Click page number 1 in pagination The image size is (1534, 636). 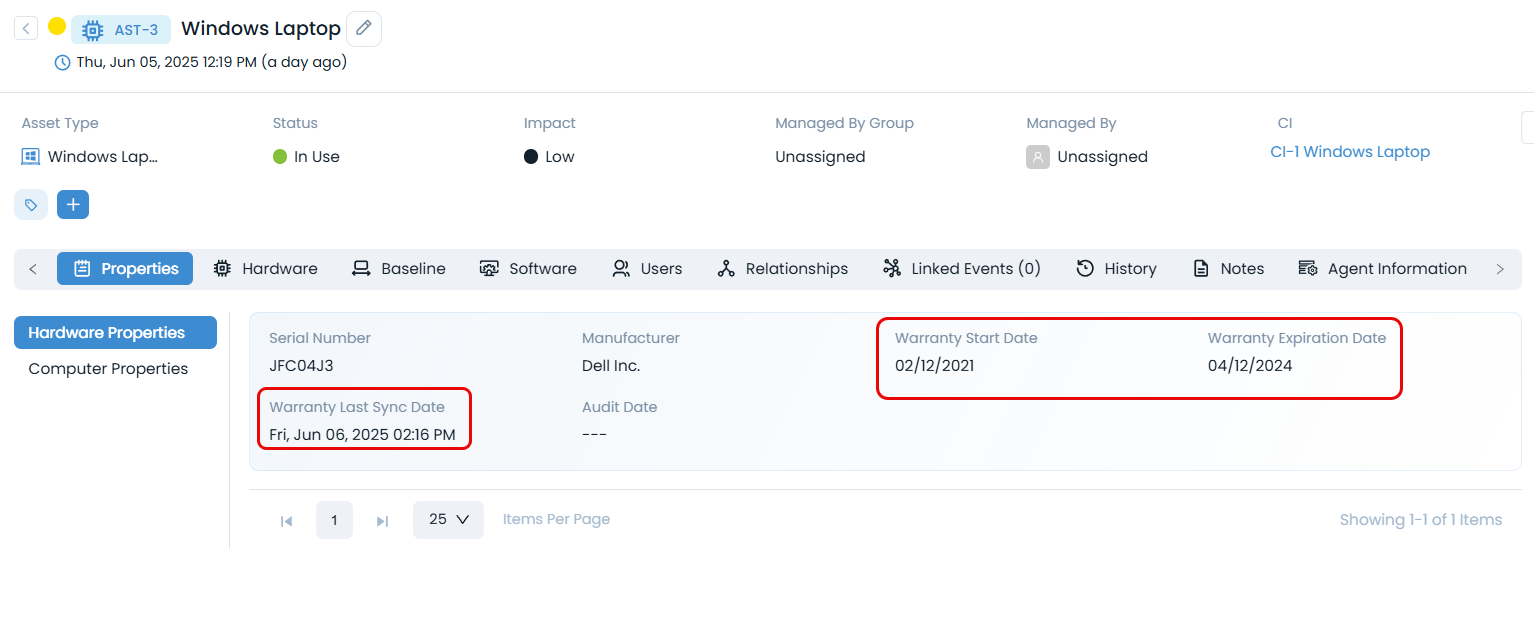click(334, 520)
